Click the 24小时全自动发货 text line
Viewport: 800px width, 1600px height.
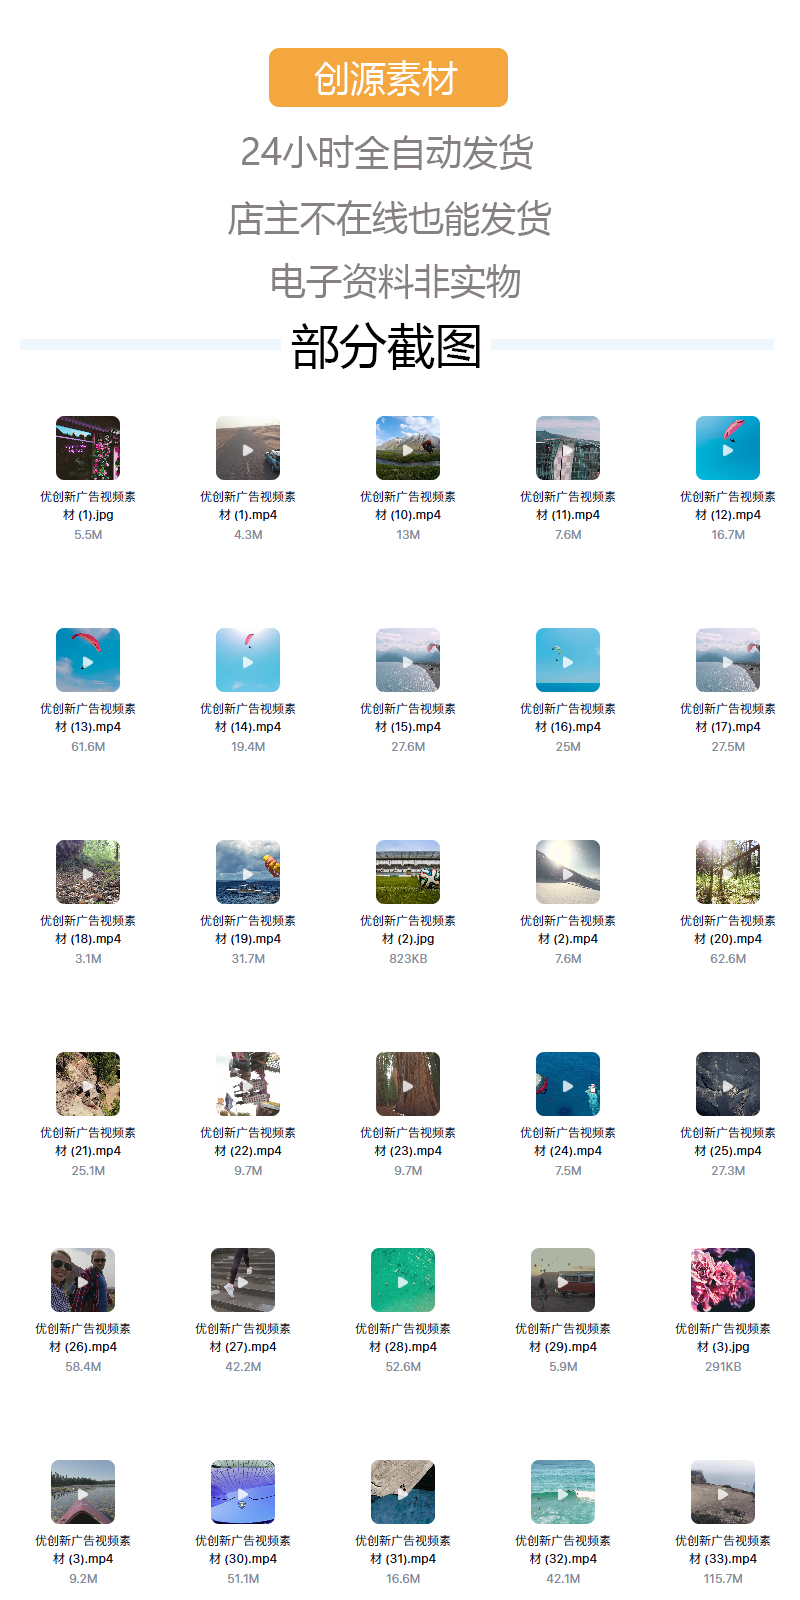point(387,152)
